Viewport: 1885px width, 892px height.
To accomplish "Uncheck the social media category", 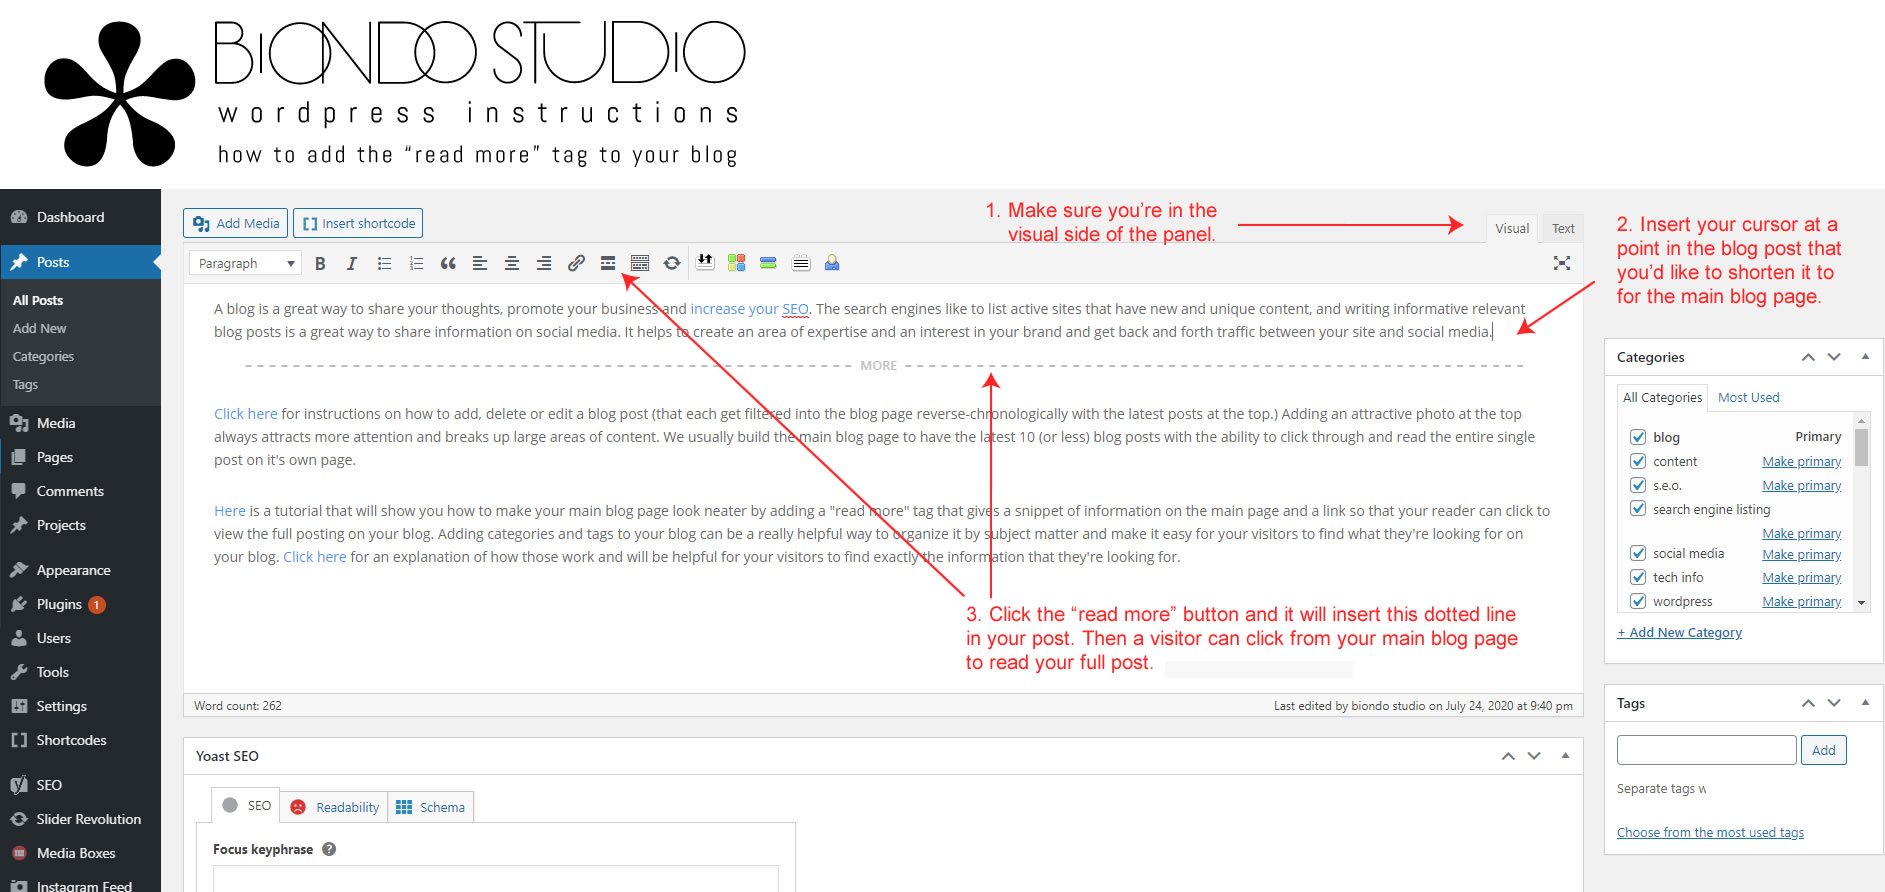I will (x=1638, y=553).
